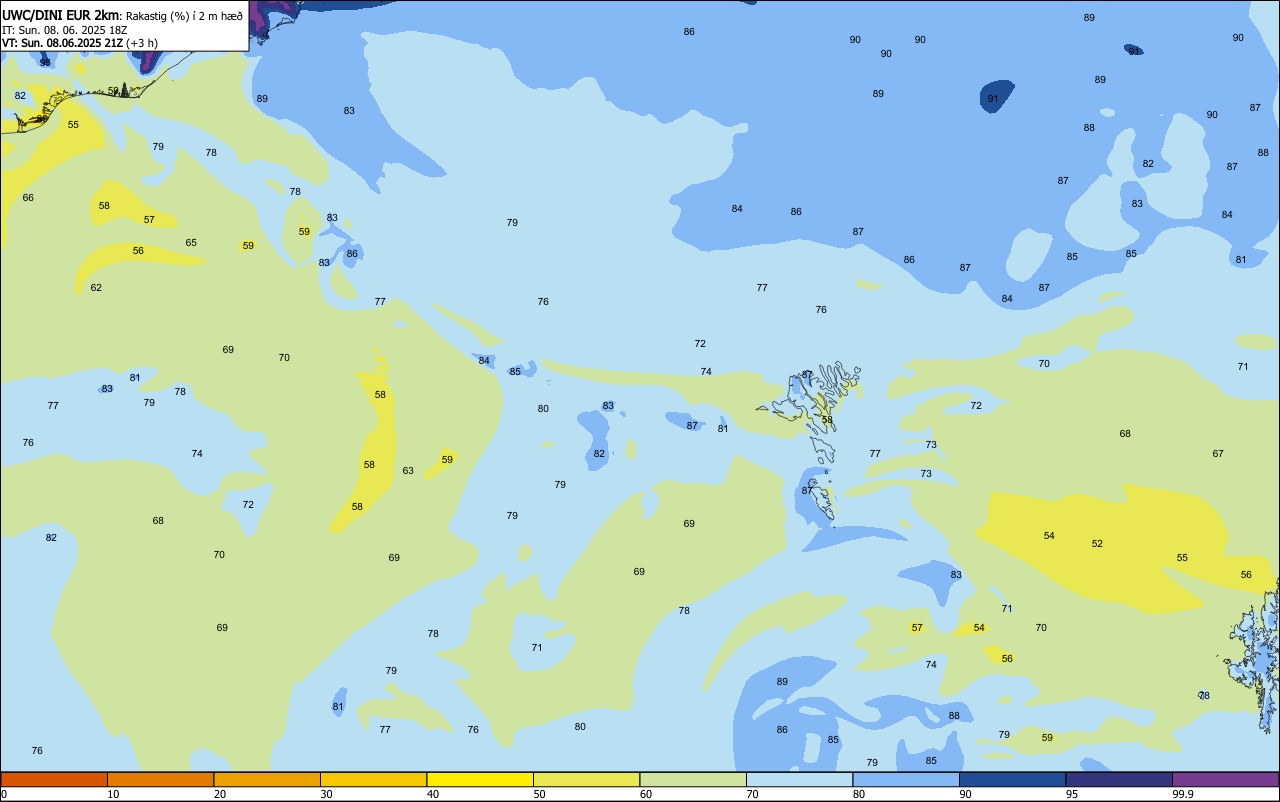
Task: Select the humidity value 63 on the map
Action: tap(408, 470)
